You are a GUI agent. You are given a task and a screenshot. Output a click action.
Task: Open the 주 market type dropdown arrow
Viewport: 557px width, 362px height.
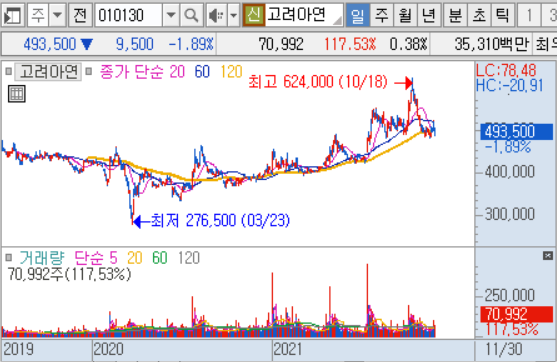[57, 15]
